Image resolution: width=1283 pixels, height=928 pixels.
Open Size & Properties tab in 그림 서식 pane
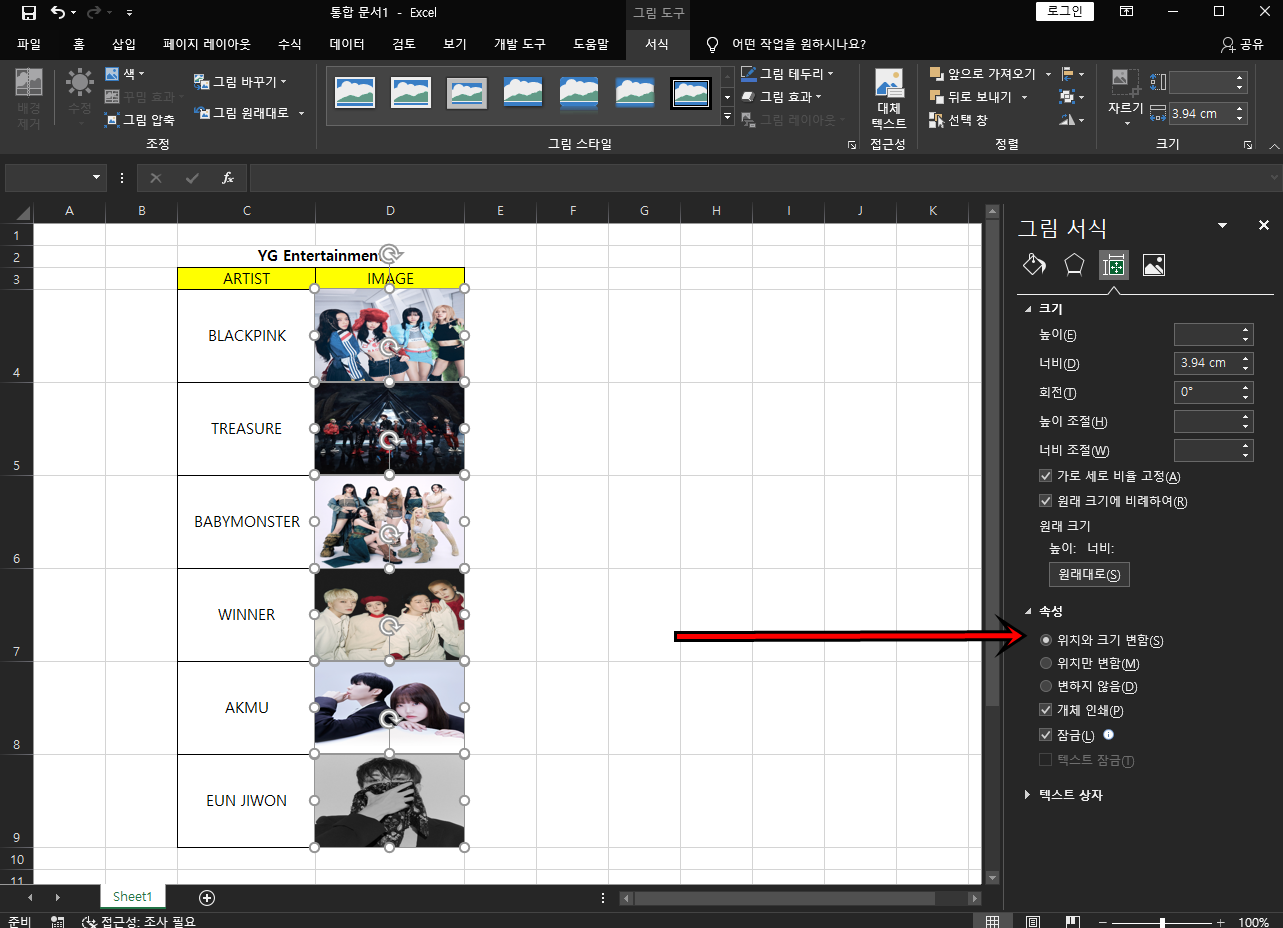(x=1114, y=265)
